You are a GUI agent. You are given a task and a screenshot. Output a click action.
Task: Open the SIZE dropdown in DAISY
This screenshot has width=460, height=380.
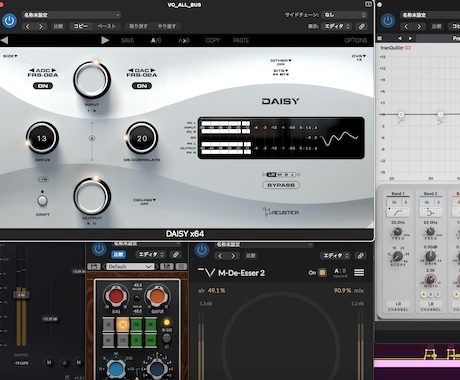(10, 56)
